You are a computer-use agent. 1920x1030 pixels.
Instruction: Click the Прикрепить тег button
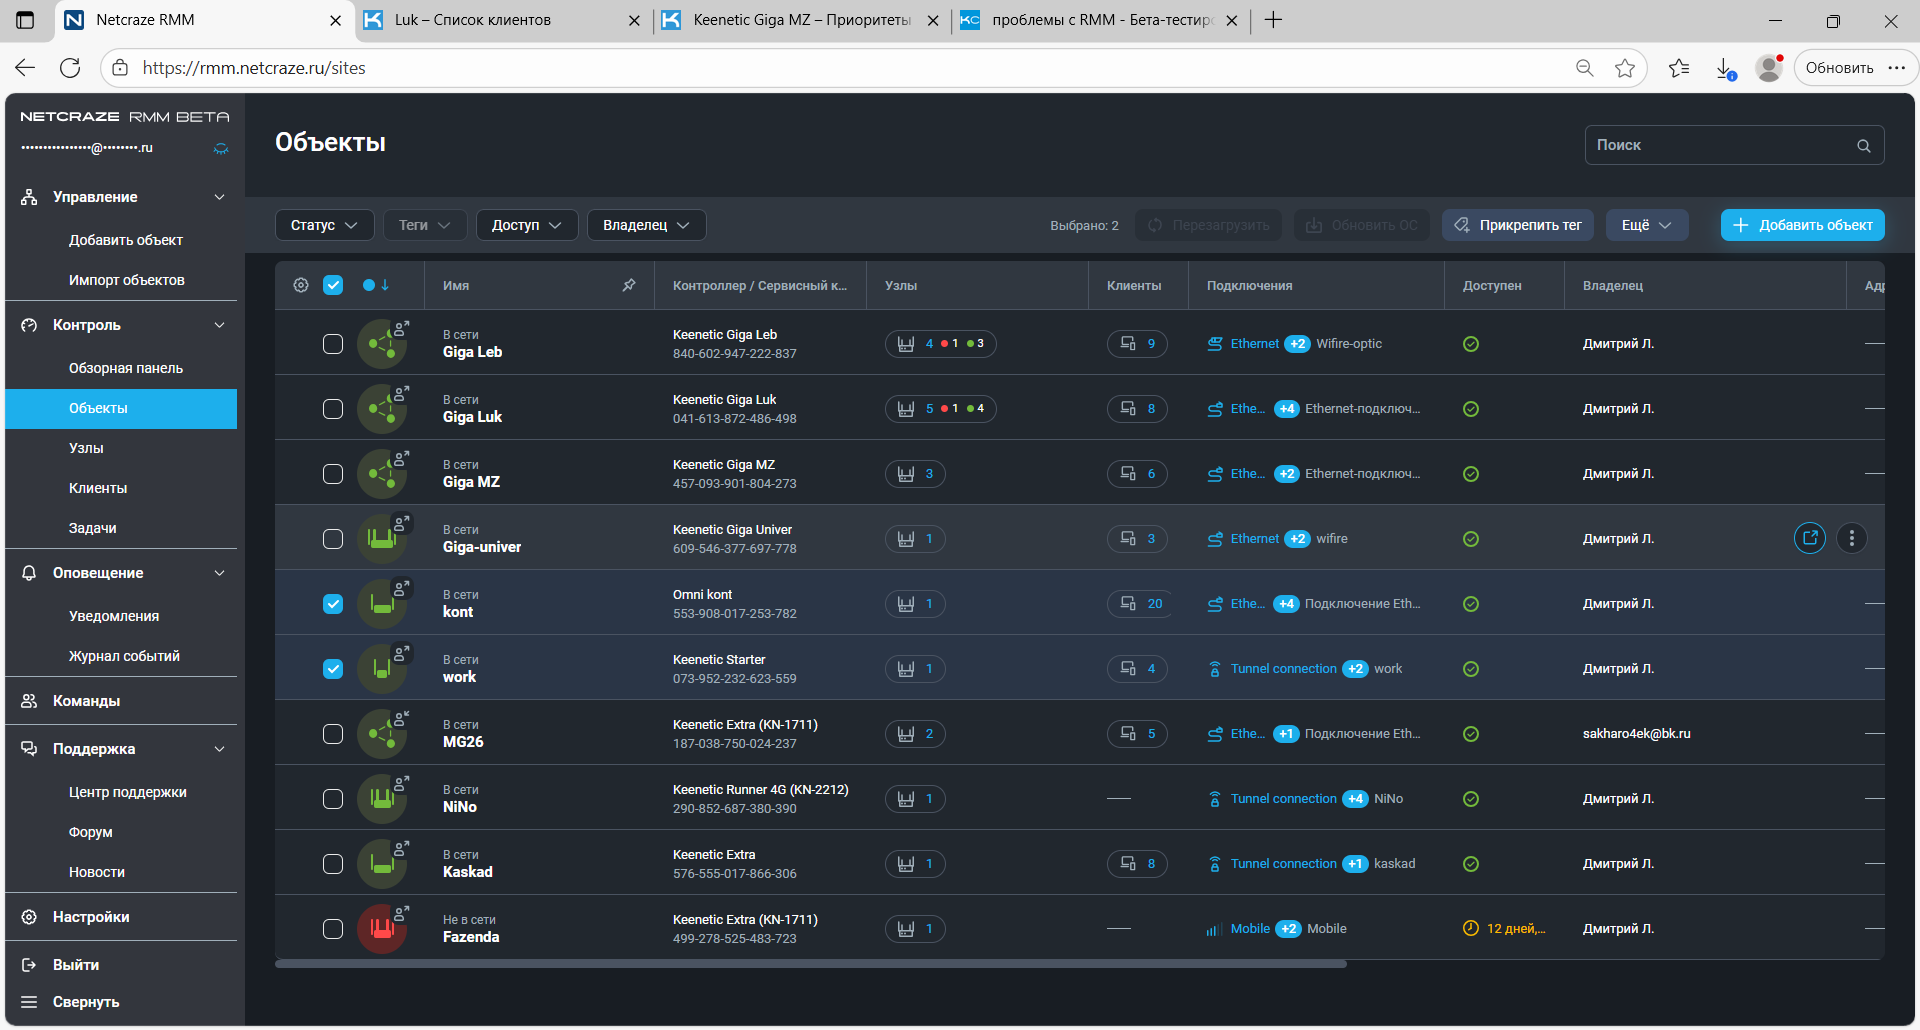click(x=1517, y=225)
